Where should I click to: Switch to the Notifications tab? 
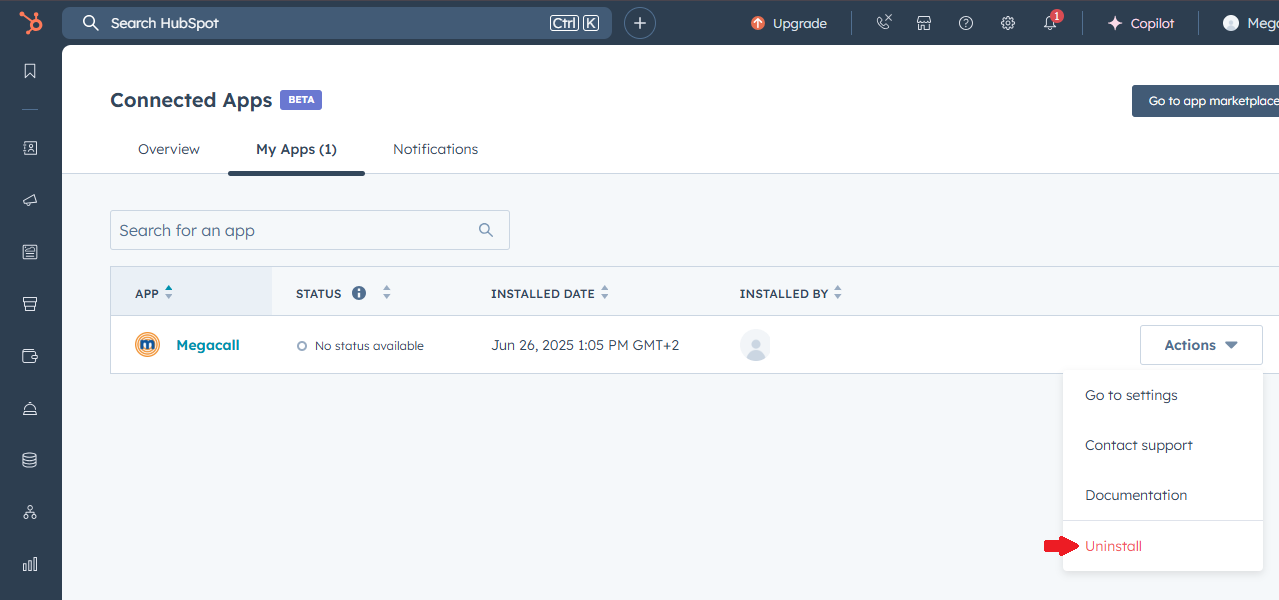click(x=435, y=149)
